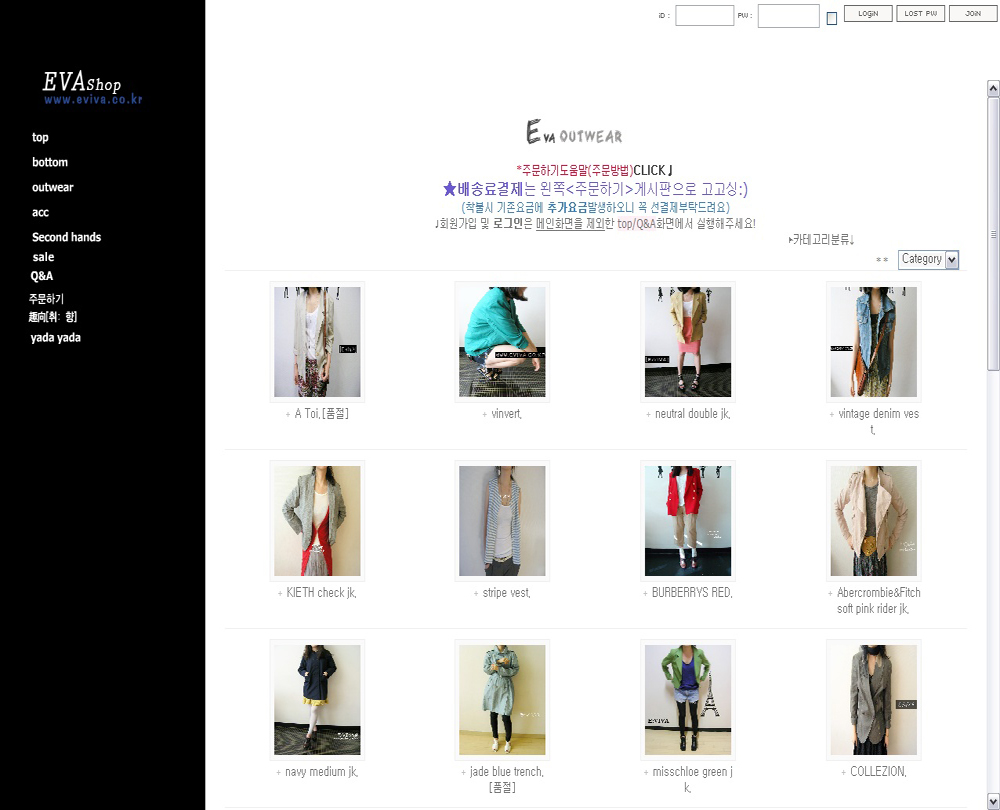This screenshot has width=1000, height=810.
Task: Go to the 'outwear' menu section
Action: click(52, 188)
